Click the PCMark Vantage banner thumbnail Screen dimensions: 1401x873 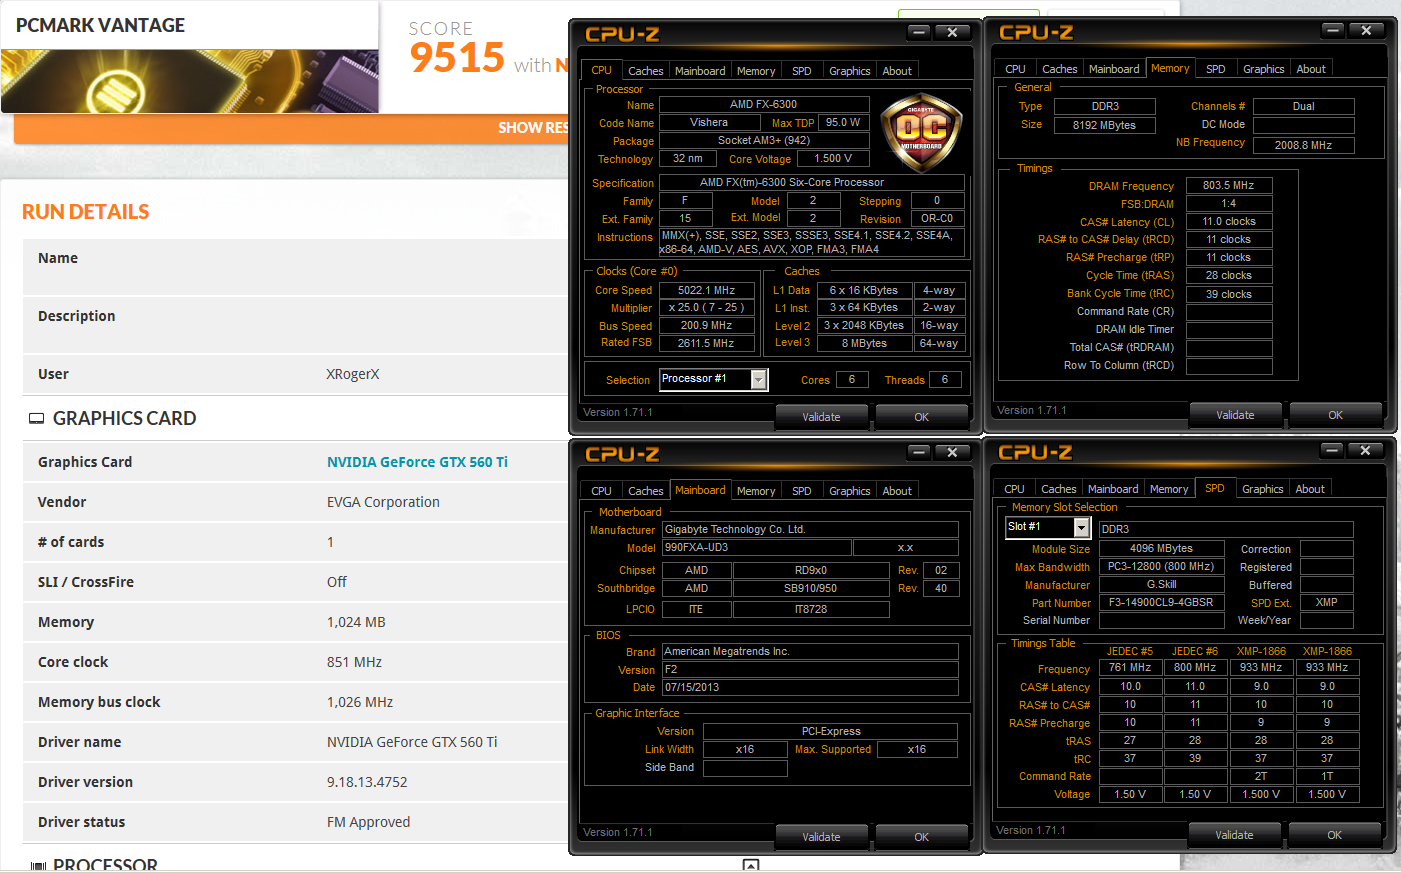(190, 81)
